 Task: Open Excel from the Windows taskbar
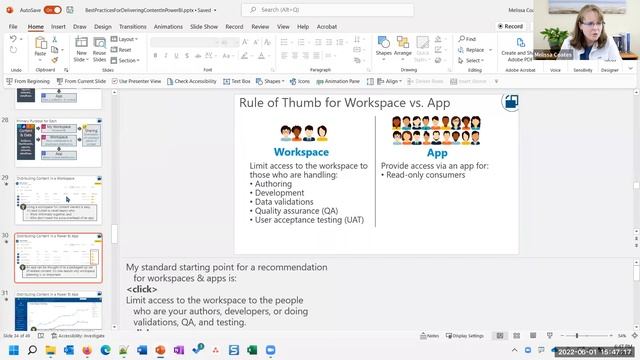[x=252, y=350]
